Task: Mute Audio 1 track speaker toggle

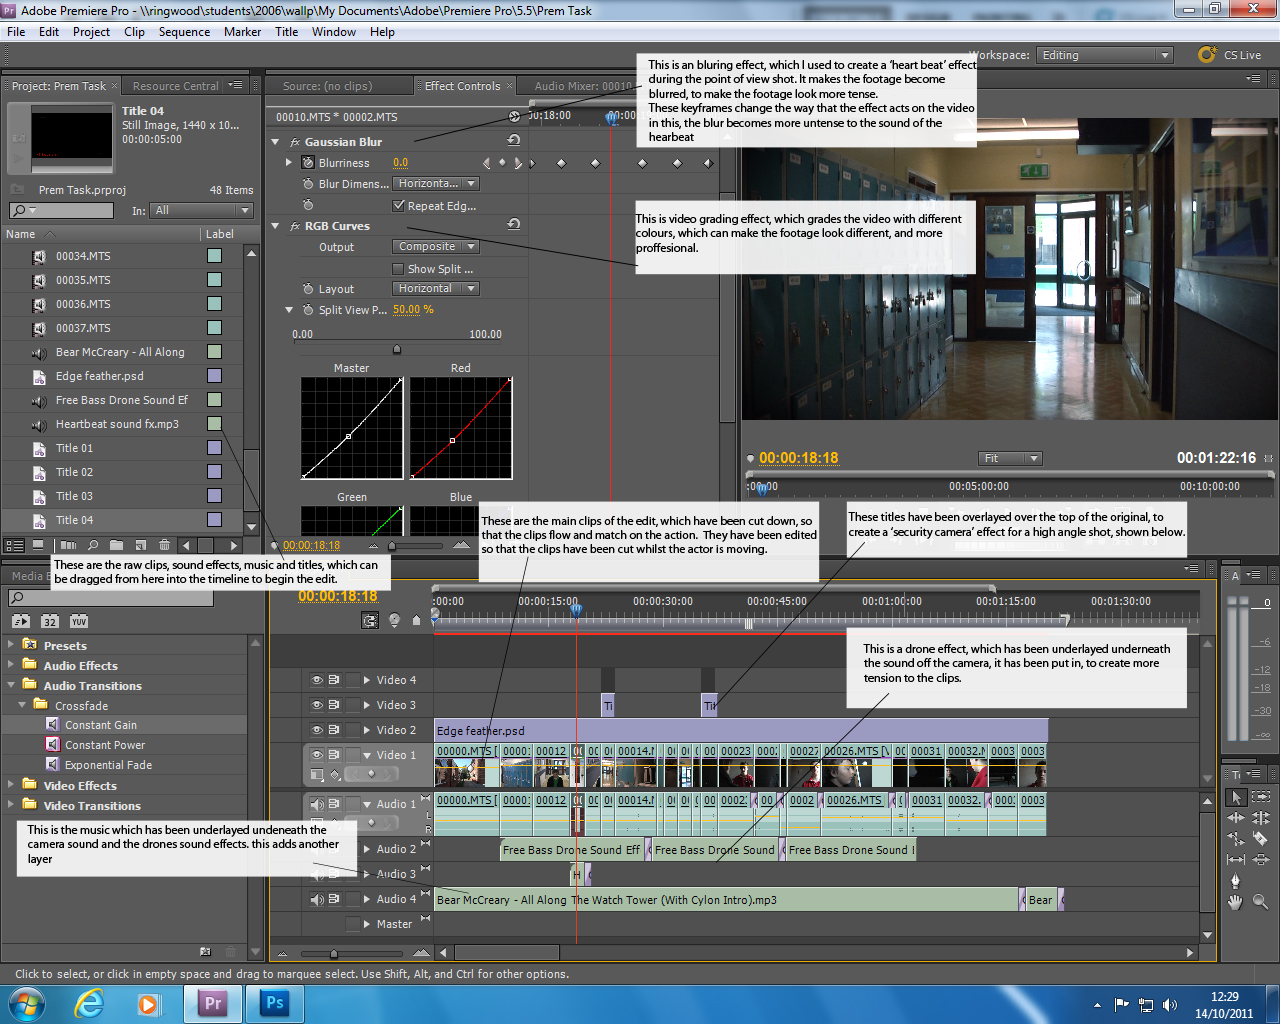Action: tap(317, 804)
